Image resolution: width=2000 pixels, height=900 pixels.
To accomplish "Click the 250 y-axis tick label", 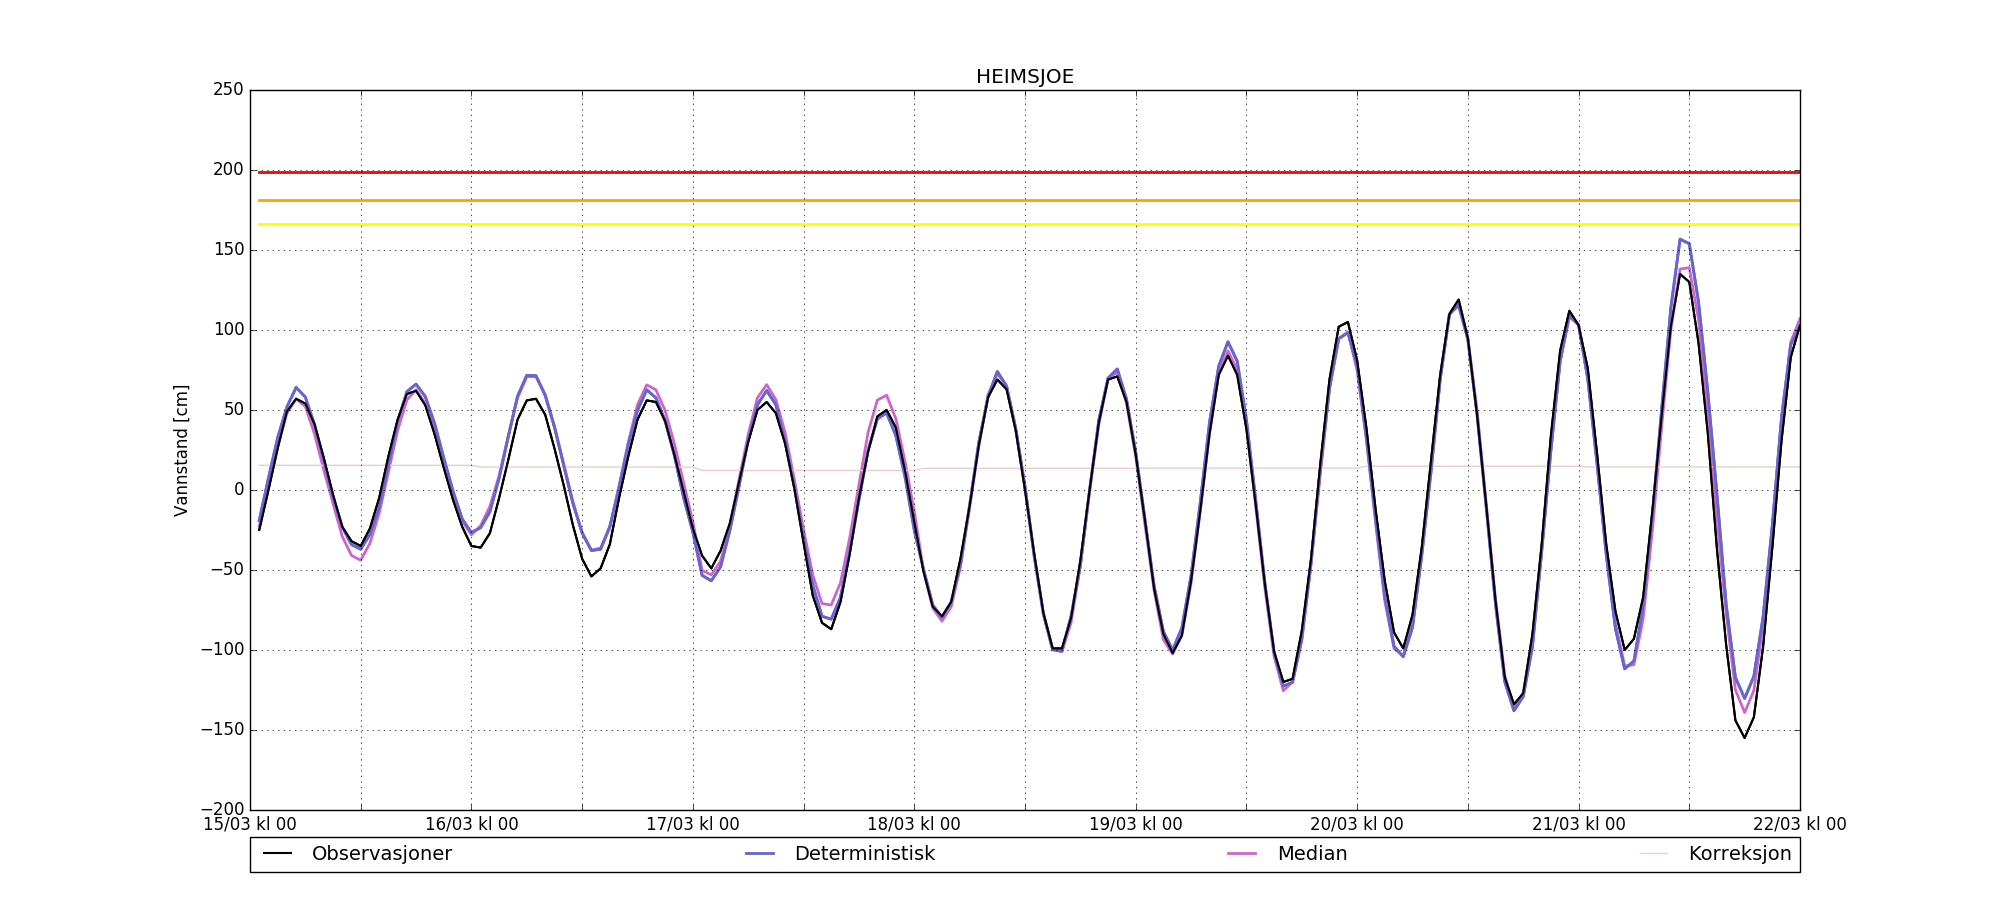I will pos(228,90).
